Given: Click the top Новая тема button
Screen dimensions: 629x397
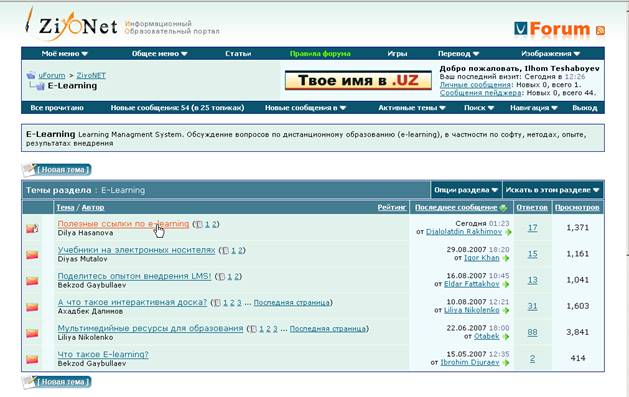Looking at the screenshot, I should (57, 170).
